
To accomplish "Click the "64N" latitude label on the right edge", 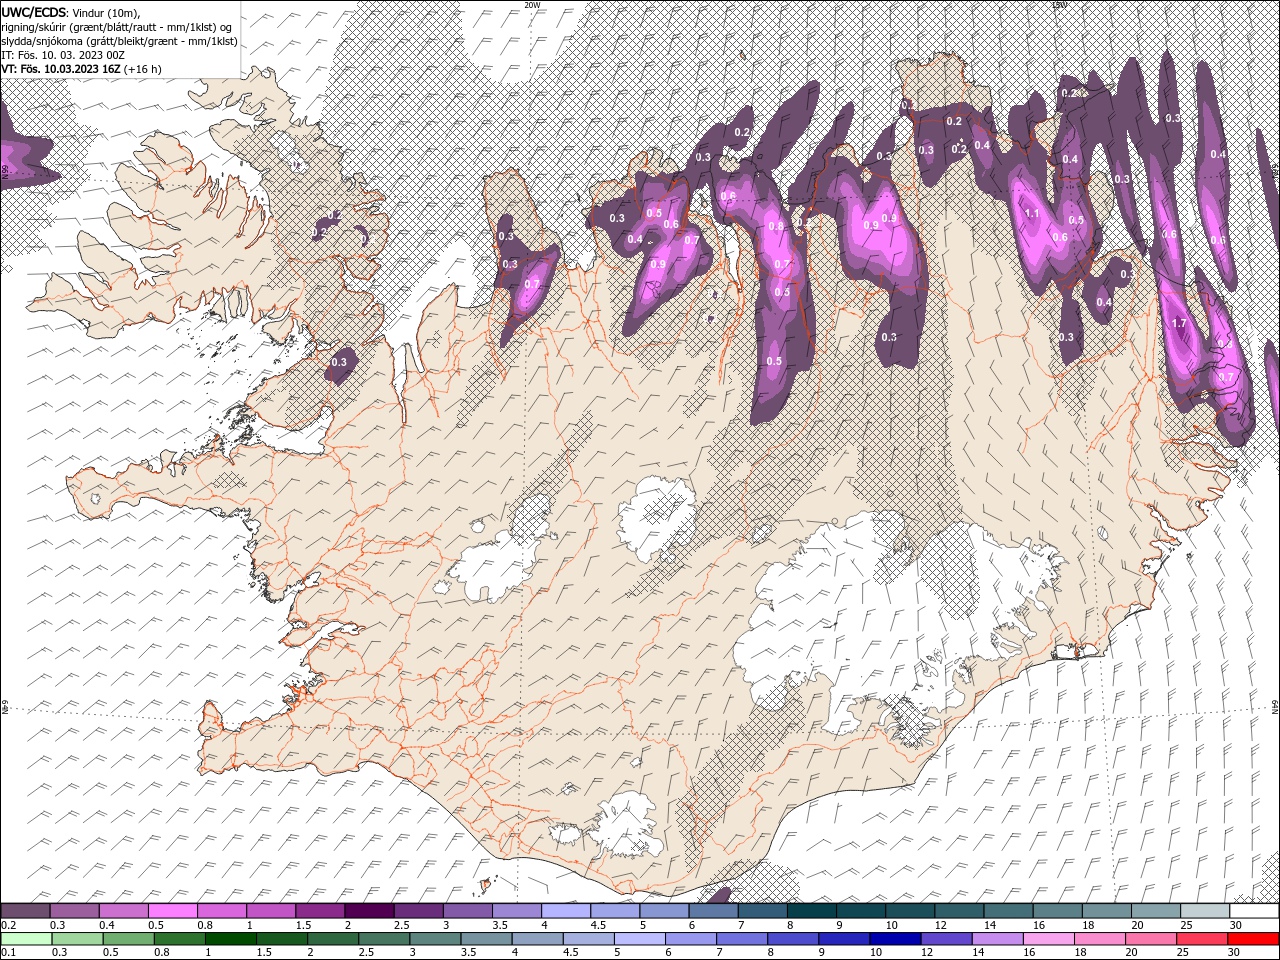I will tap(1275, 707).
